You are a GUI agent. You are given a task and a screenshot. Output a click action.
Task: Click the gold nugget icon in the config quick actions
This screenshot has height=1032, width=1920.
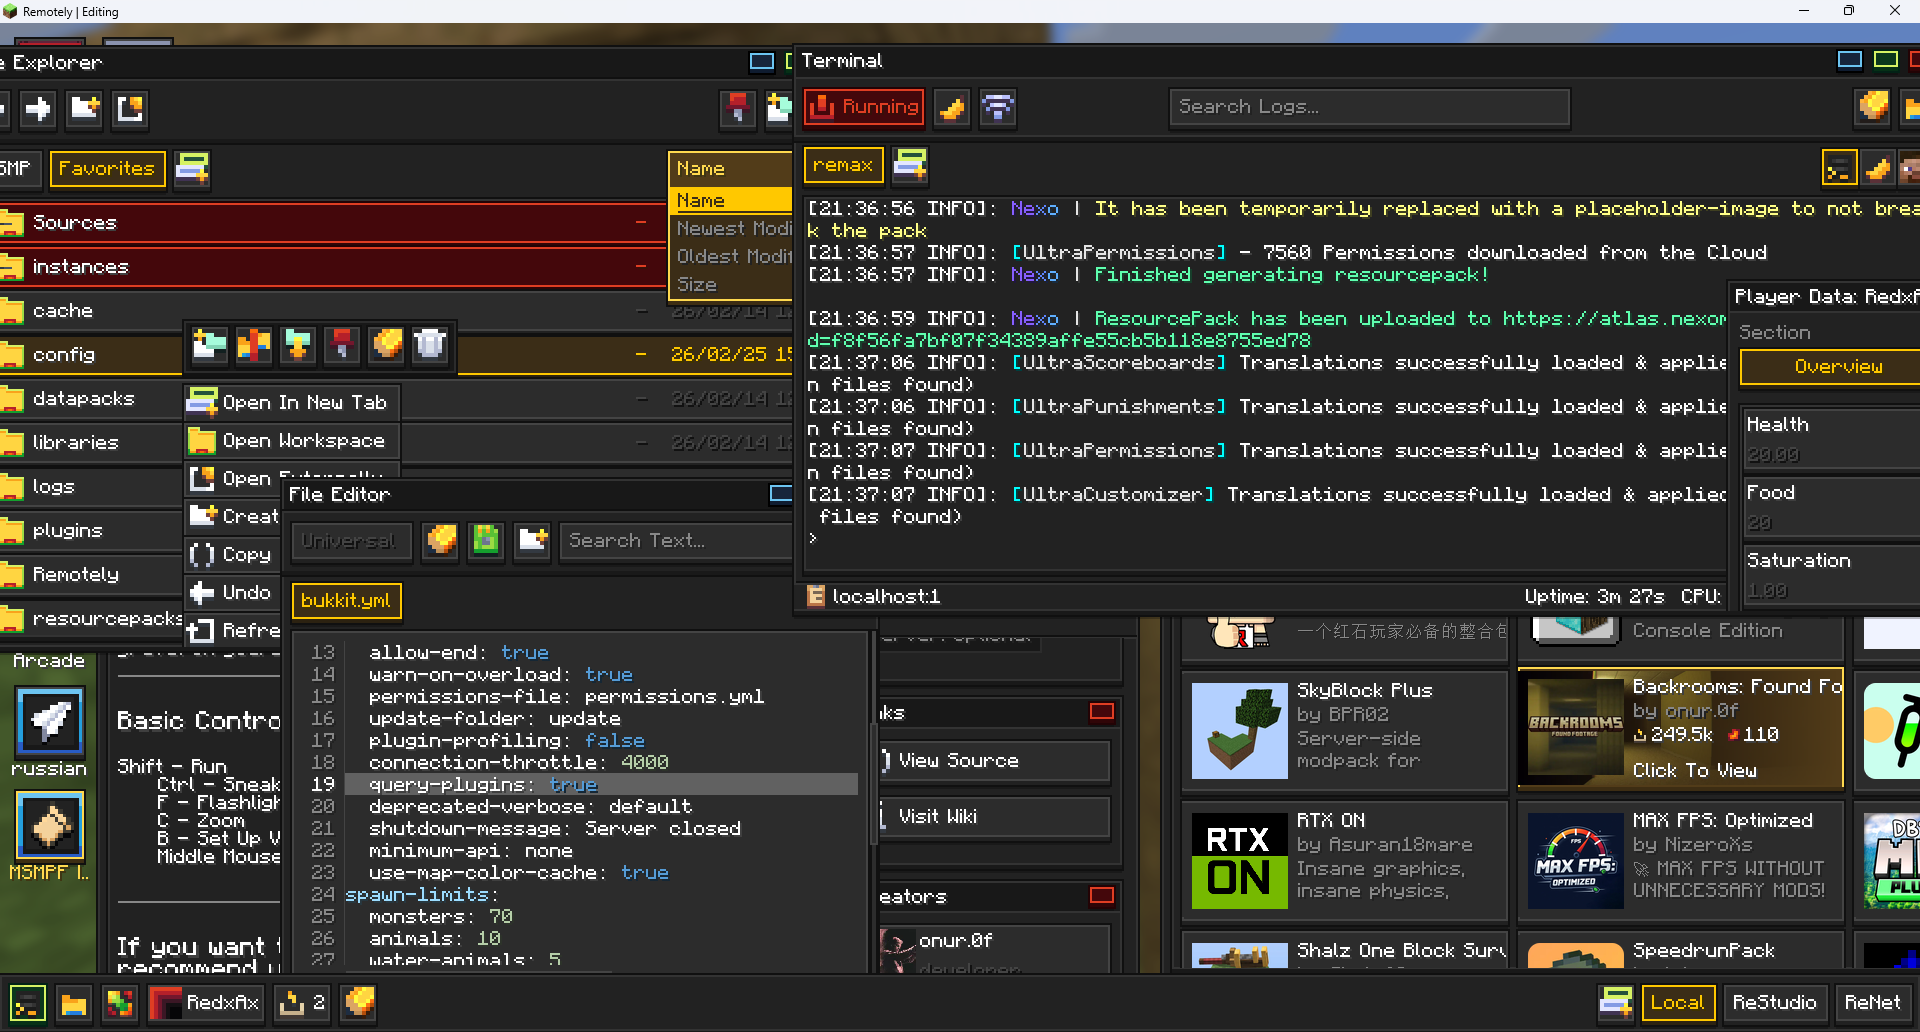click(x=386, y=345)
